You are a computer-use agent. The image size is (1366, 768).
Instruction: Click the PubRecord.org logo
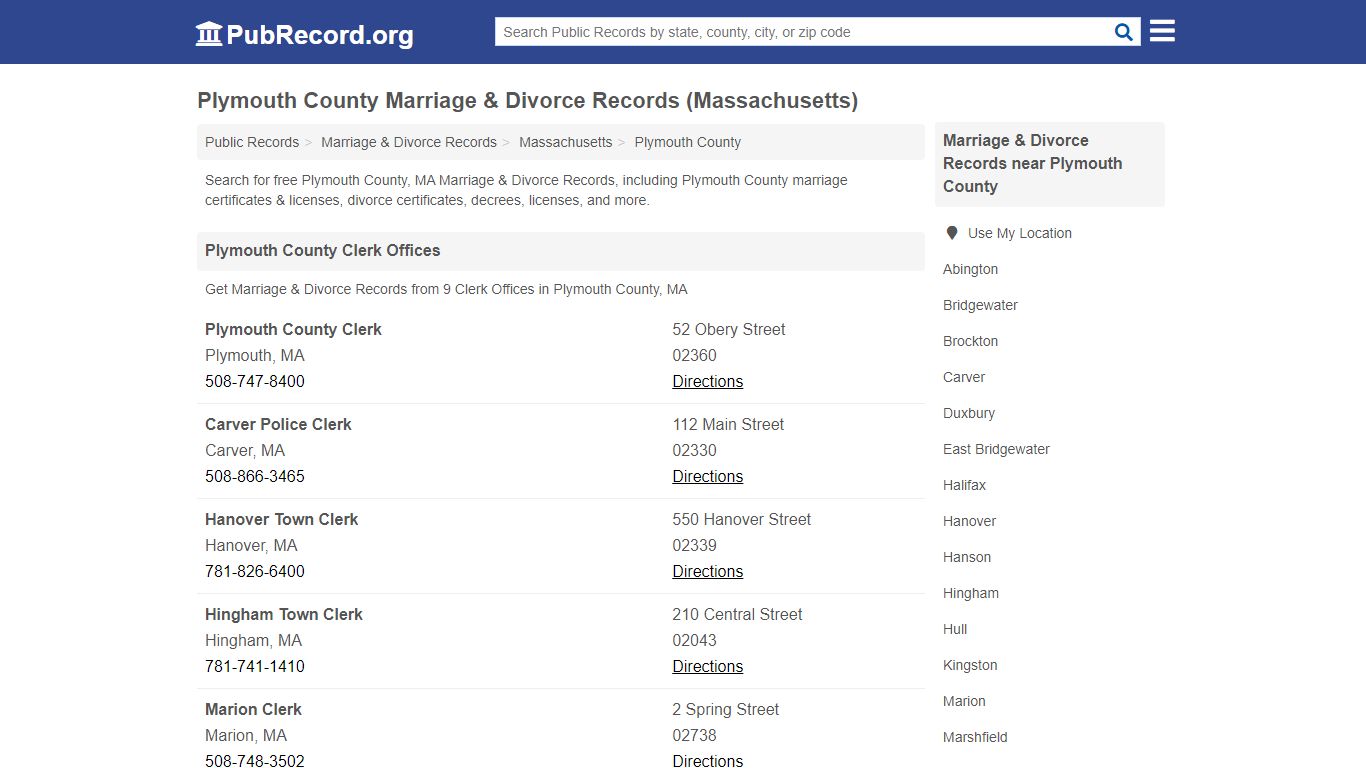point(304,34)
